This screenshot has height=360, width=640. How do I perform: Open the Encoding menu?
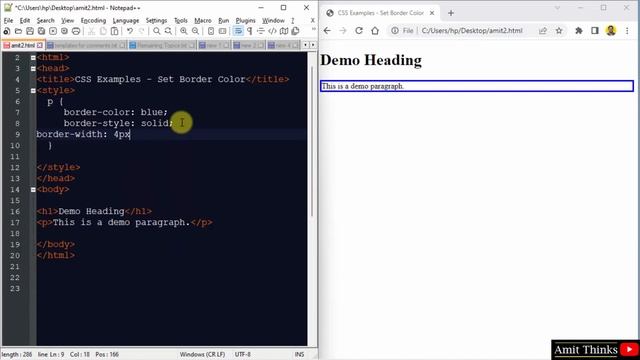point(93,20)
